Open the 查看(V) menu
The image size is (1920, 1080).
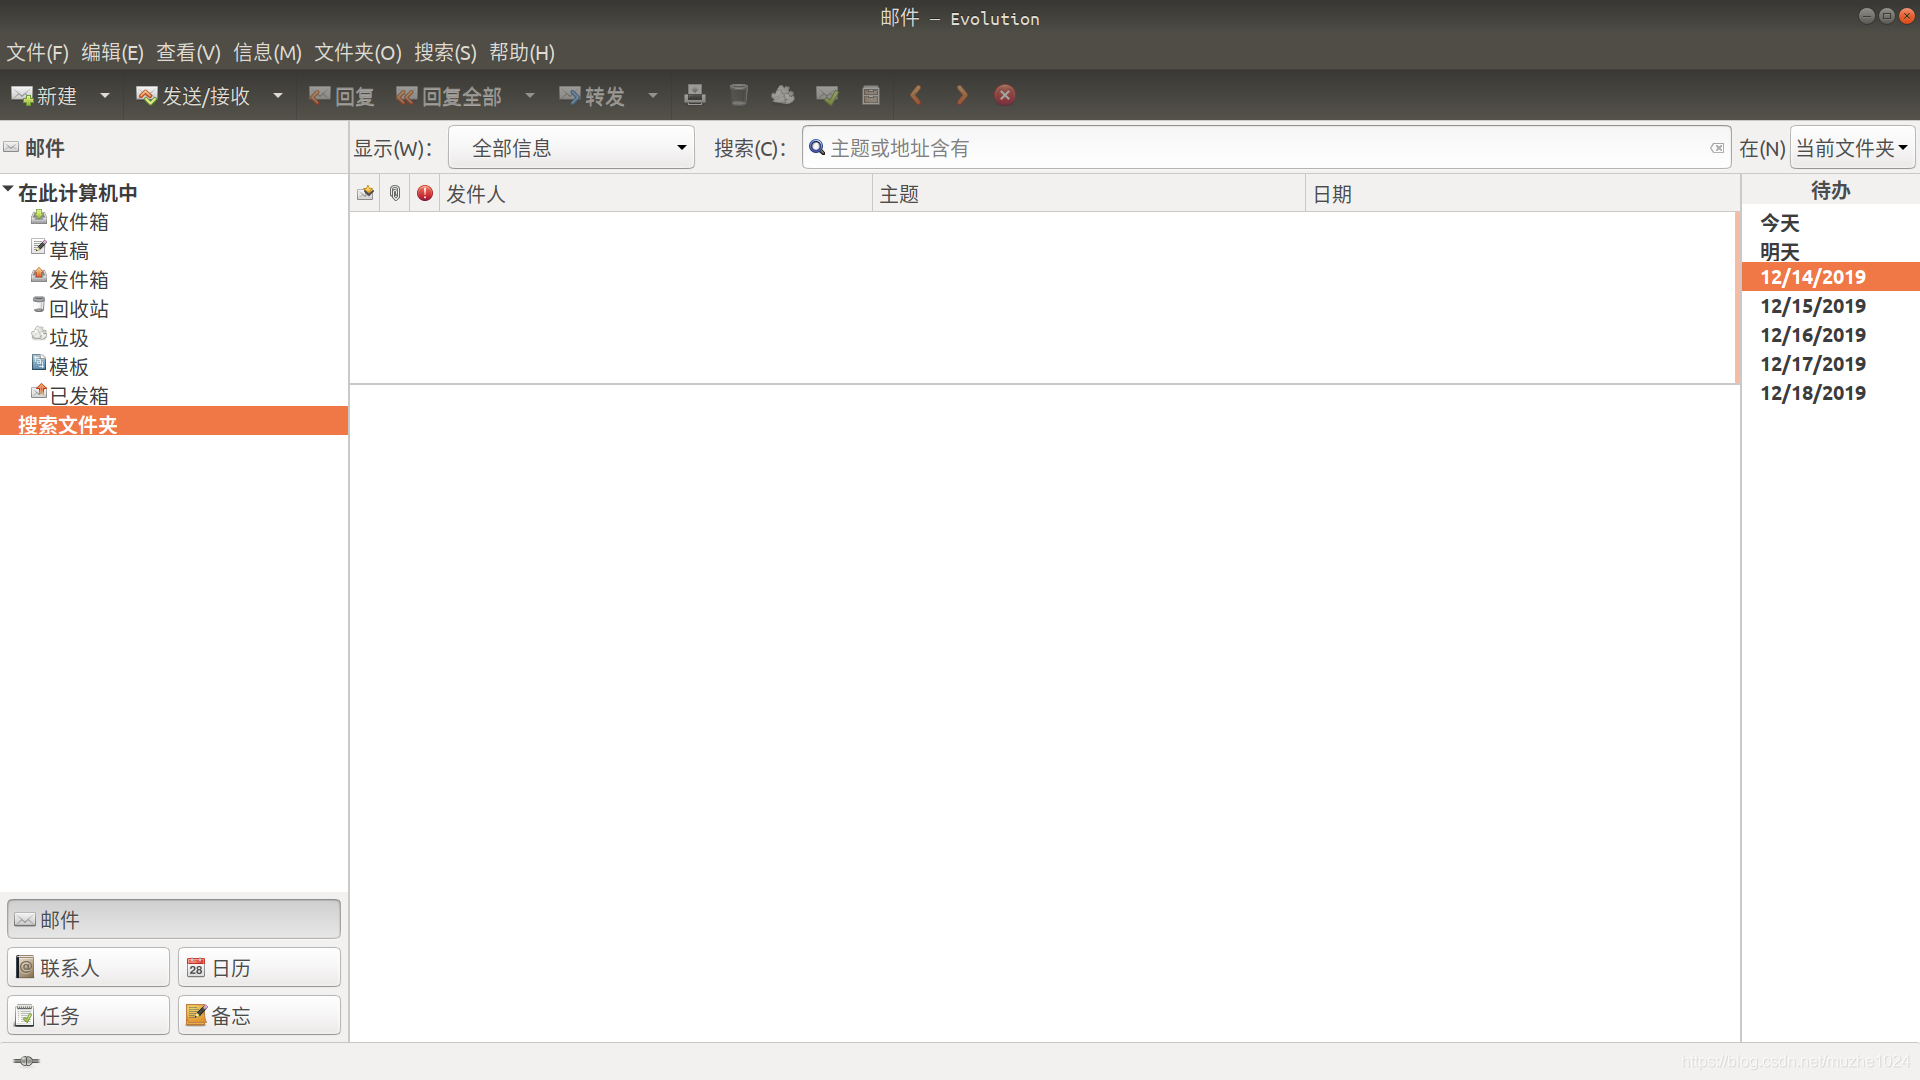188,52
